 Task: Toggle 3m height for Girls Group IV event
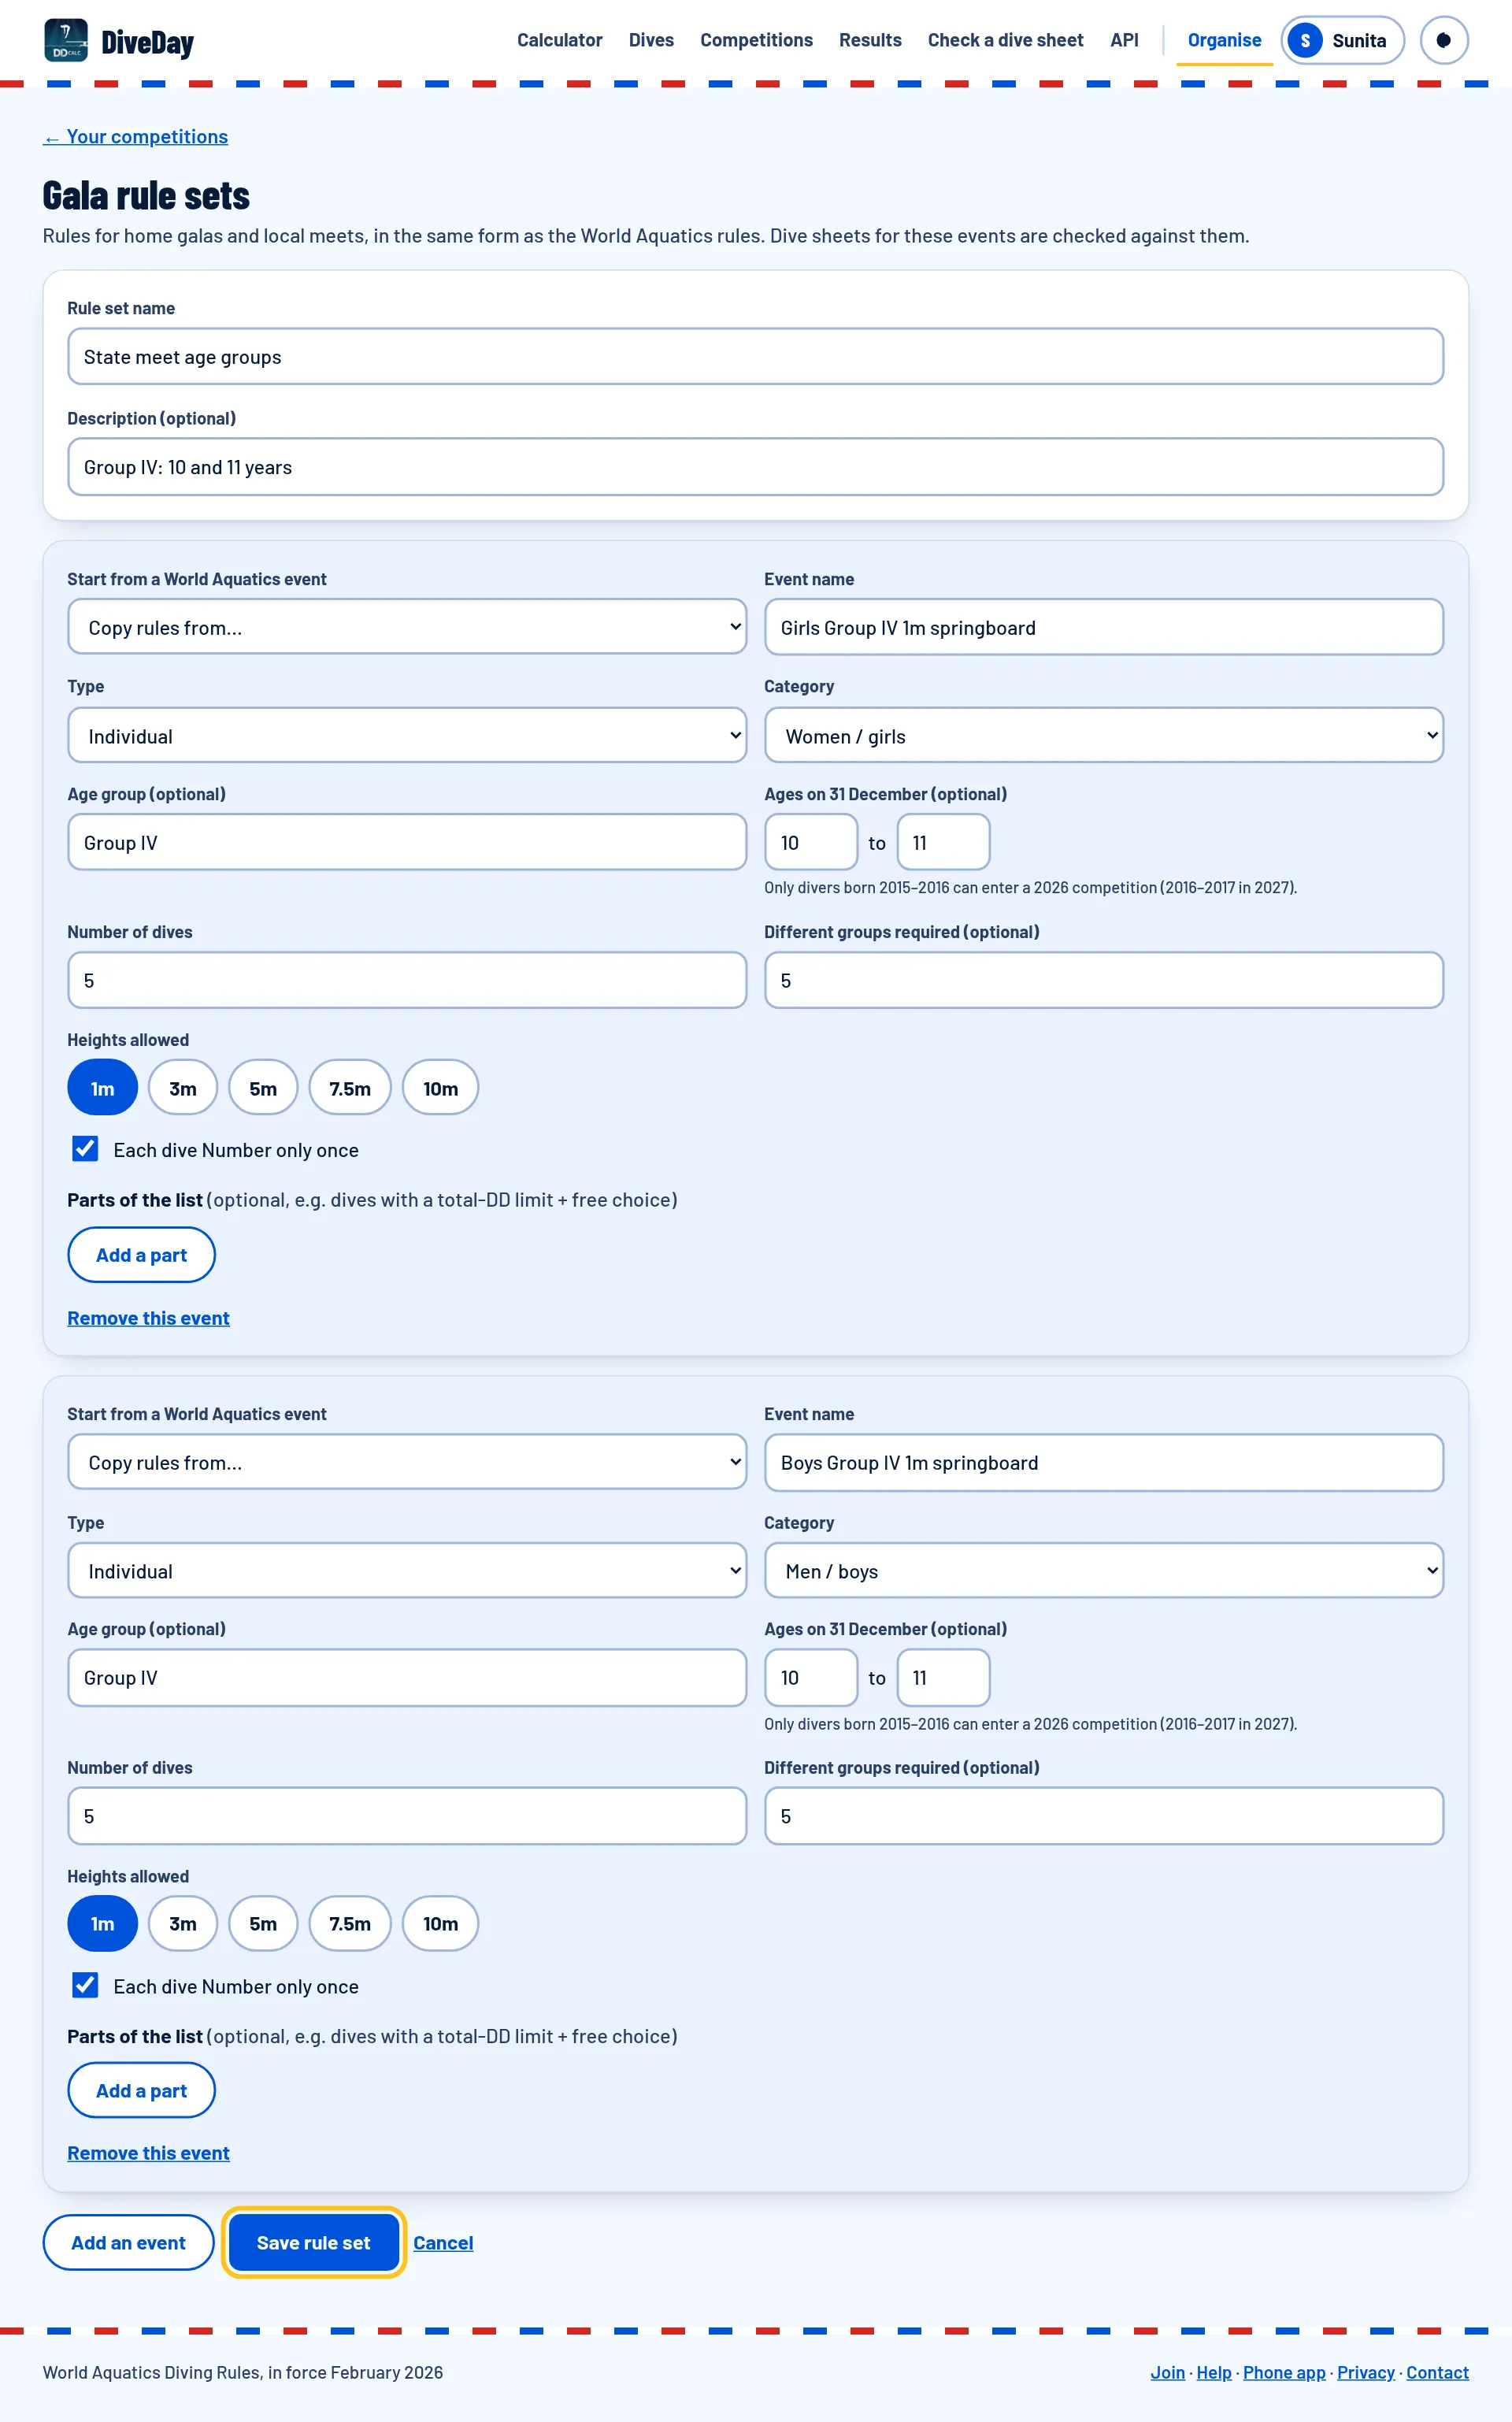(183, 1087)
